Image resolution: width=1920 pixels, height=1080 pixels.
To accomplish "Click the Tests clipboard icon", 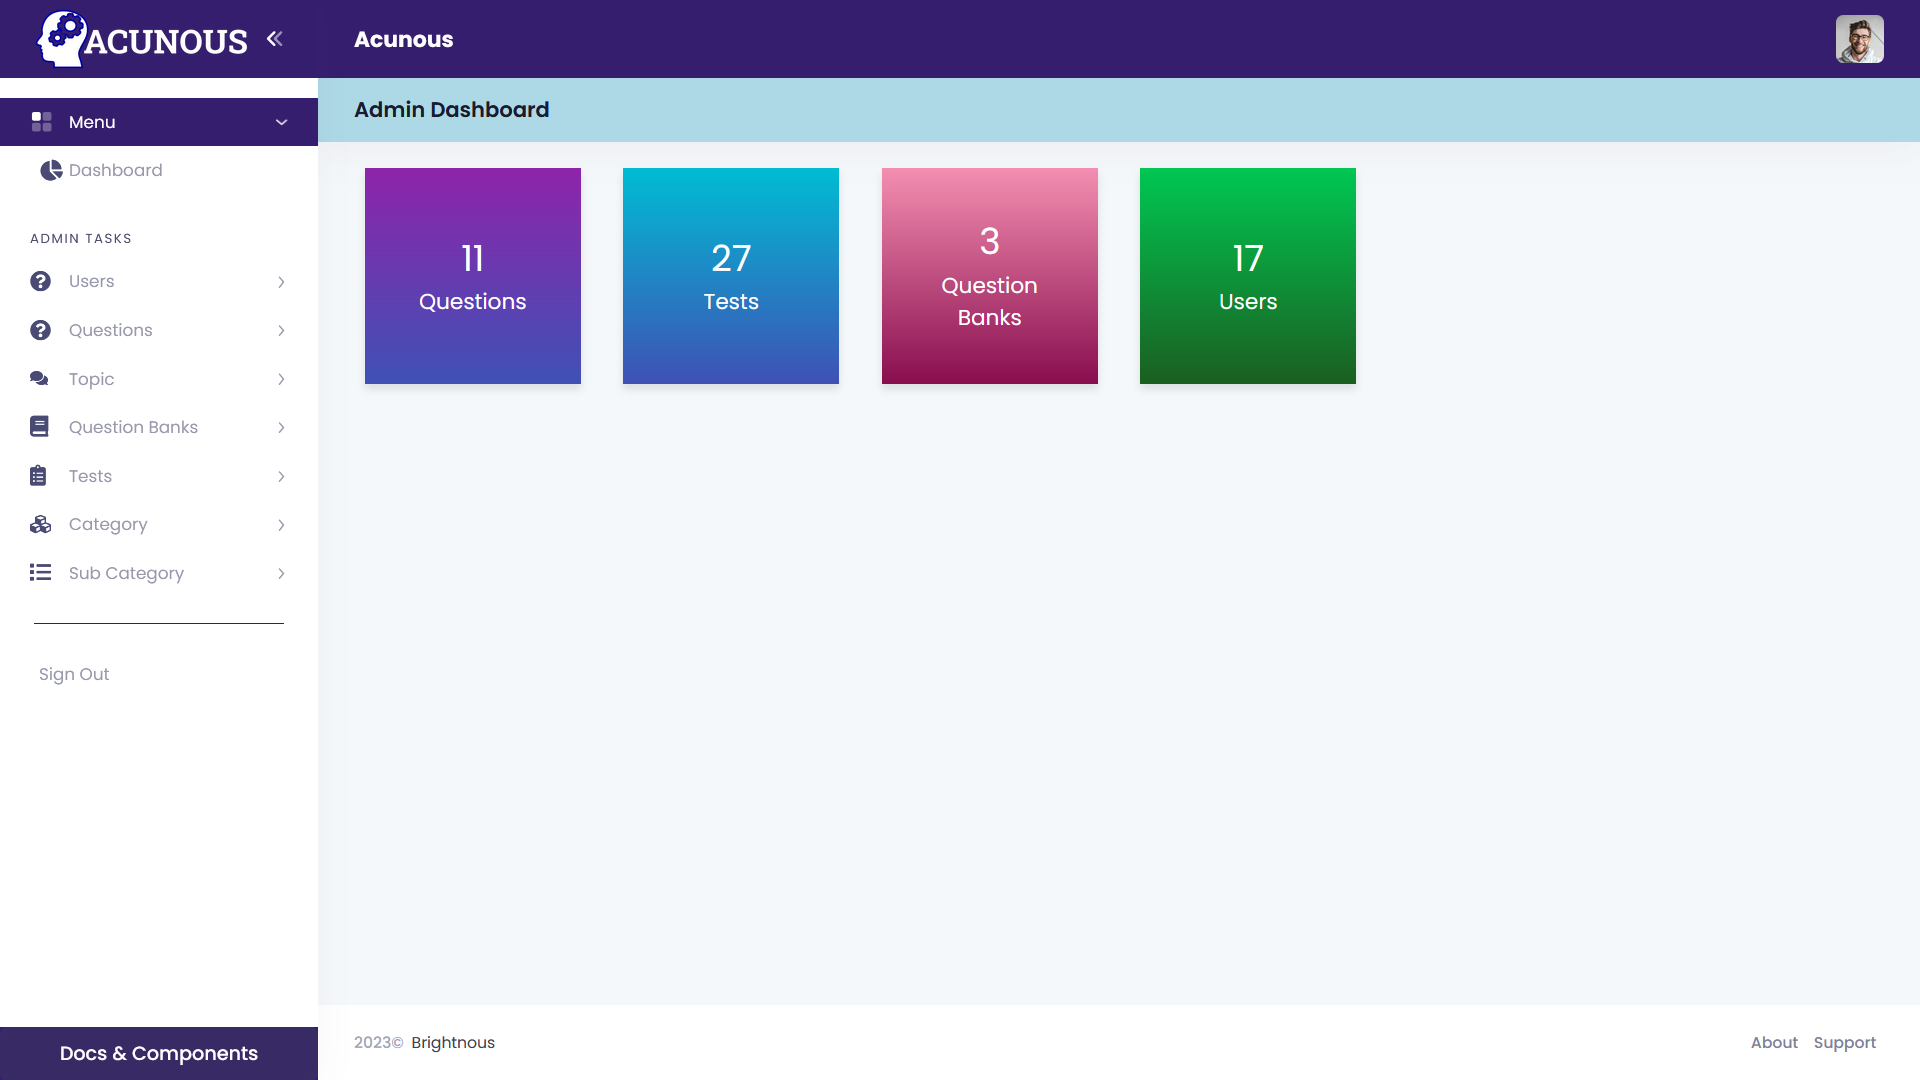I will (x=39, y=476).
